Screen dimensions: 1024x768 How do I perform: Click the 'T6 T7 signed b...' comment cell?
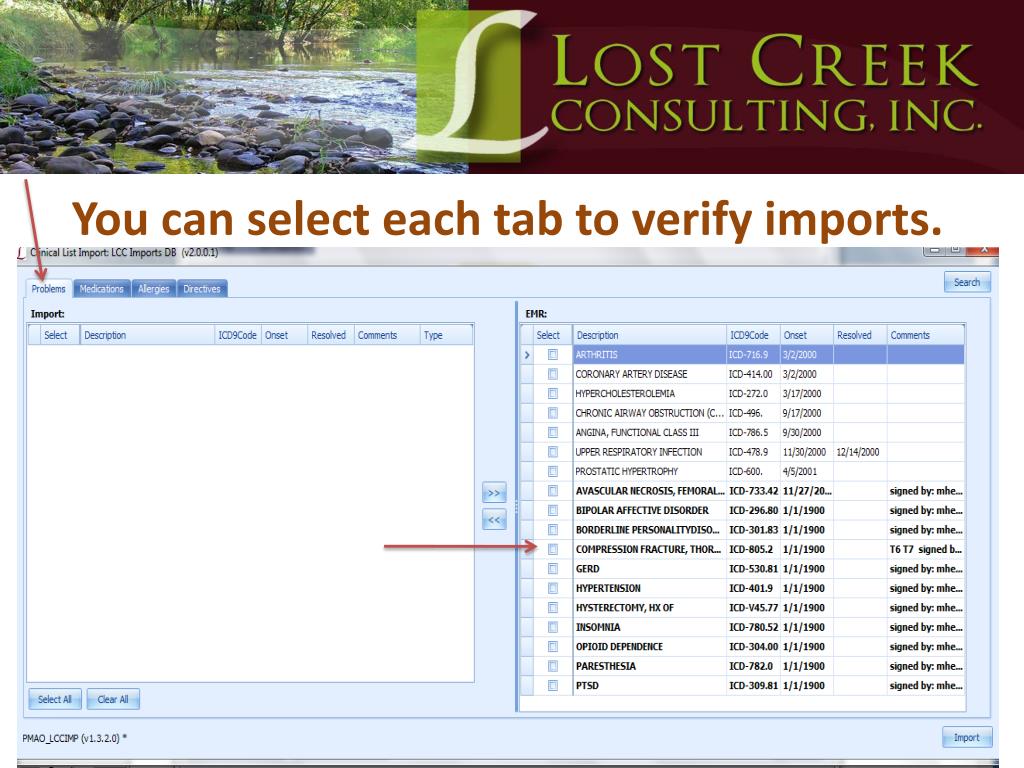tap(926, 549)
